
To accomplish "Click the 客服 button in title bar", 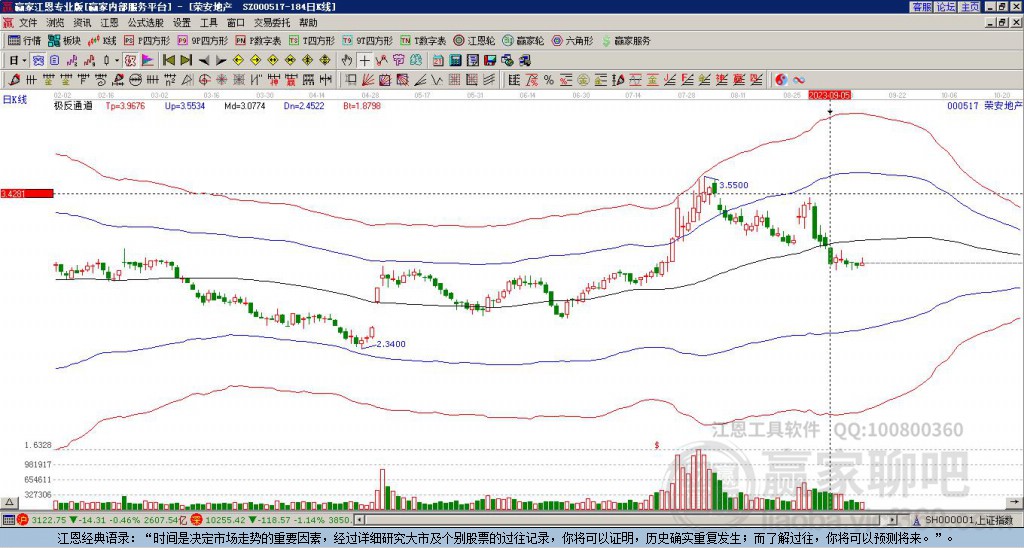I will point(922,7).
